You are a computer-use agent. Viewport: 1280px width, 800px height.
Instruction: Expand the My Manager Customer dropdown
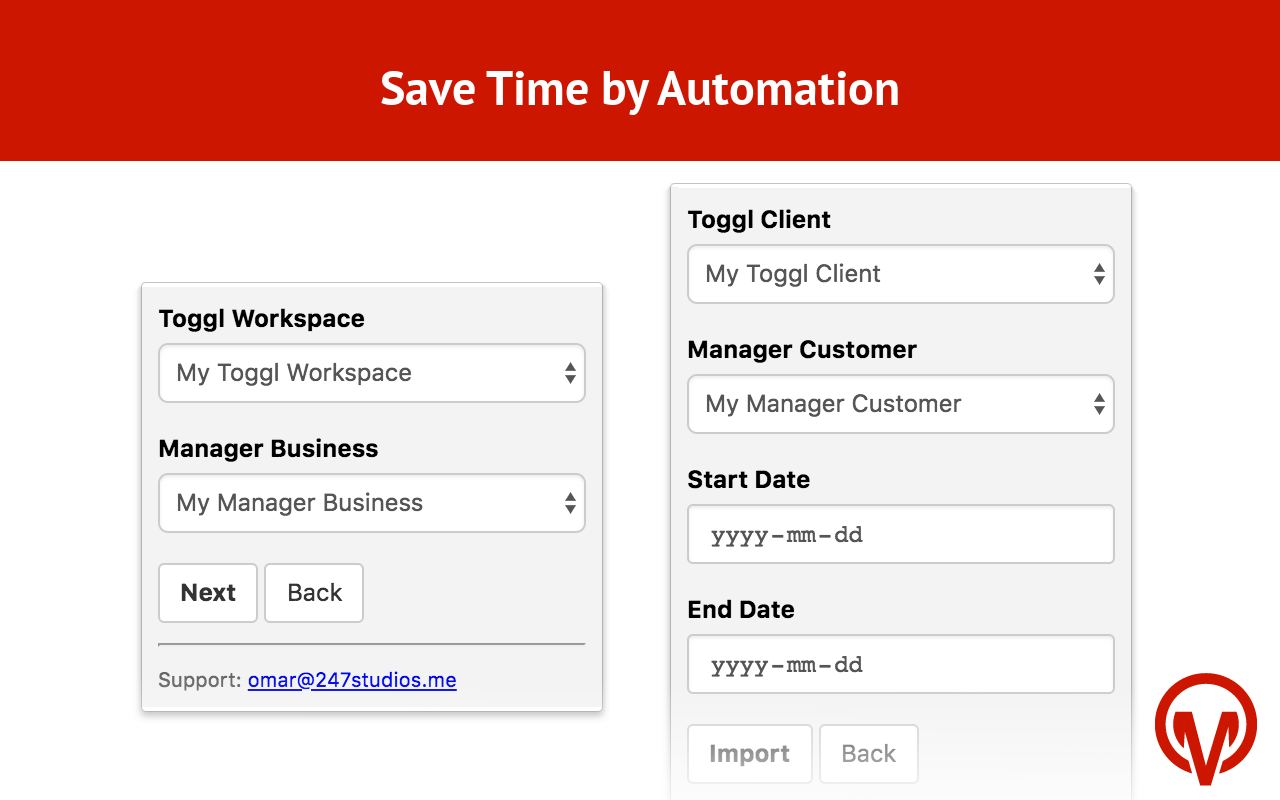click(901, 404)
